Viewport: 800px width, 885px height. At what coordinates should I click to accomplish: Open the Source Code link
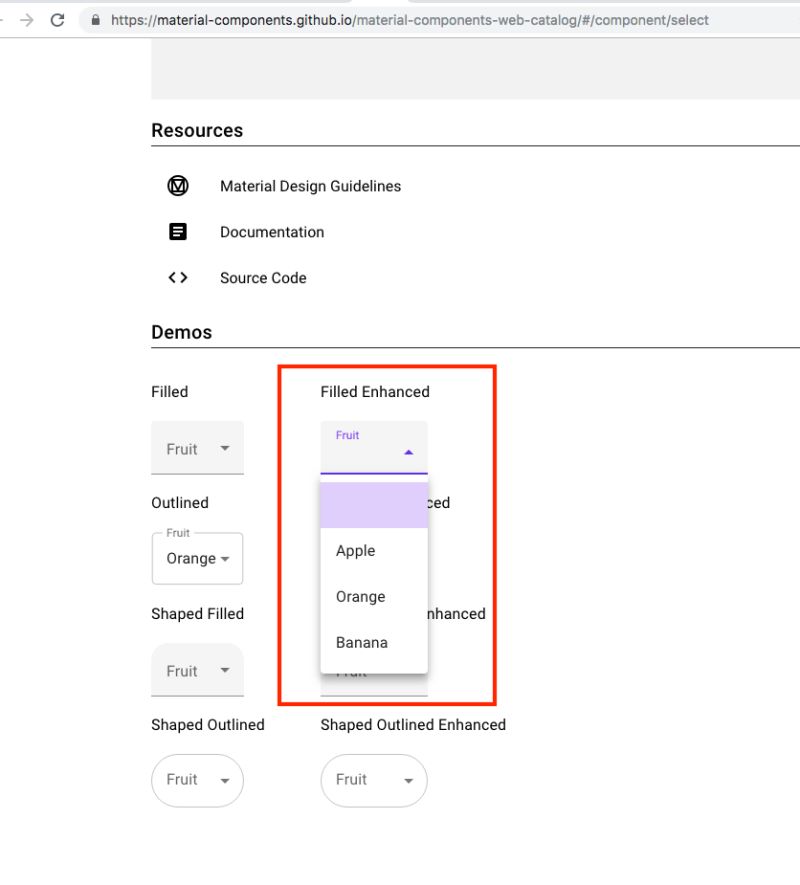click(x=263, y=278)
